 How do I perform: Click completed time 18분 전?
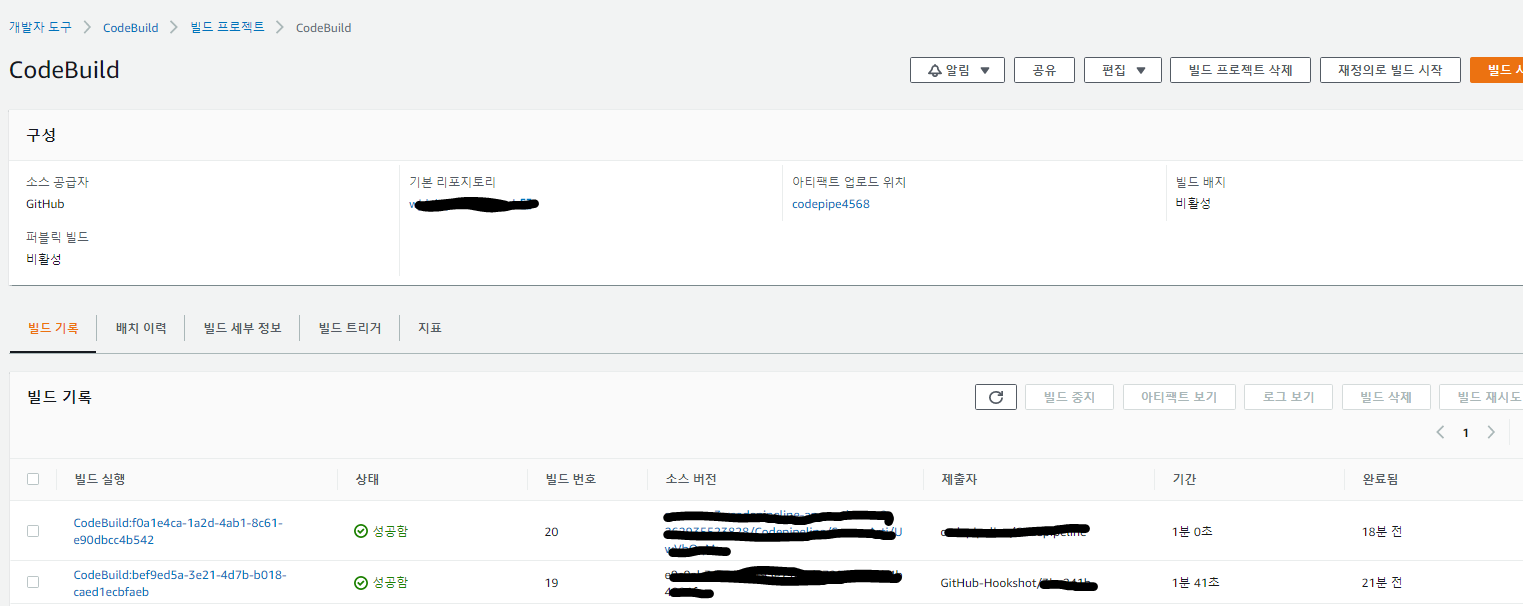tap(1382, 531)
